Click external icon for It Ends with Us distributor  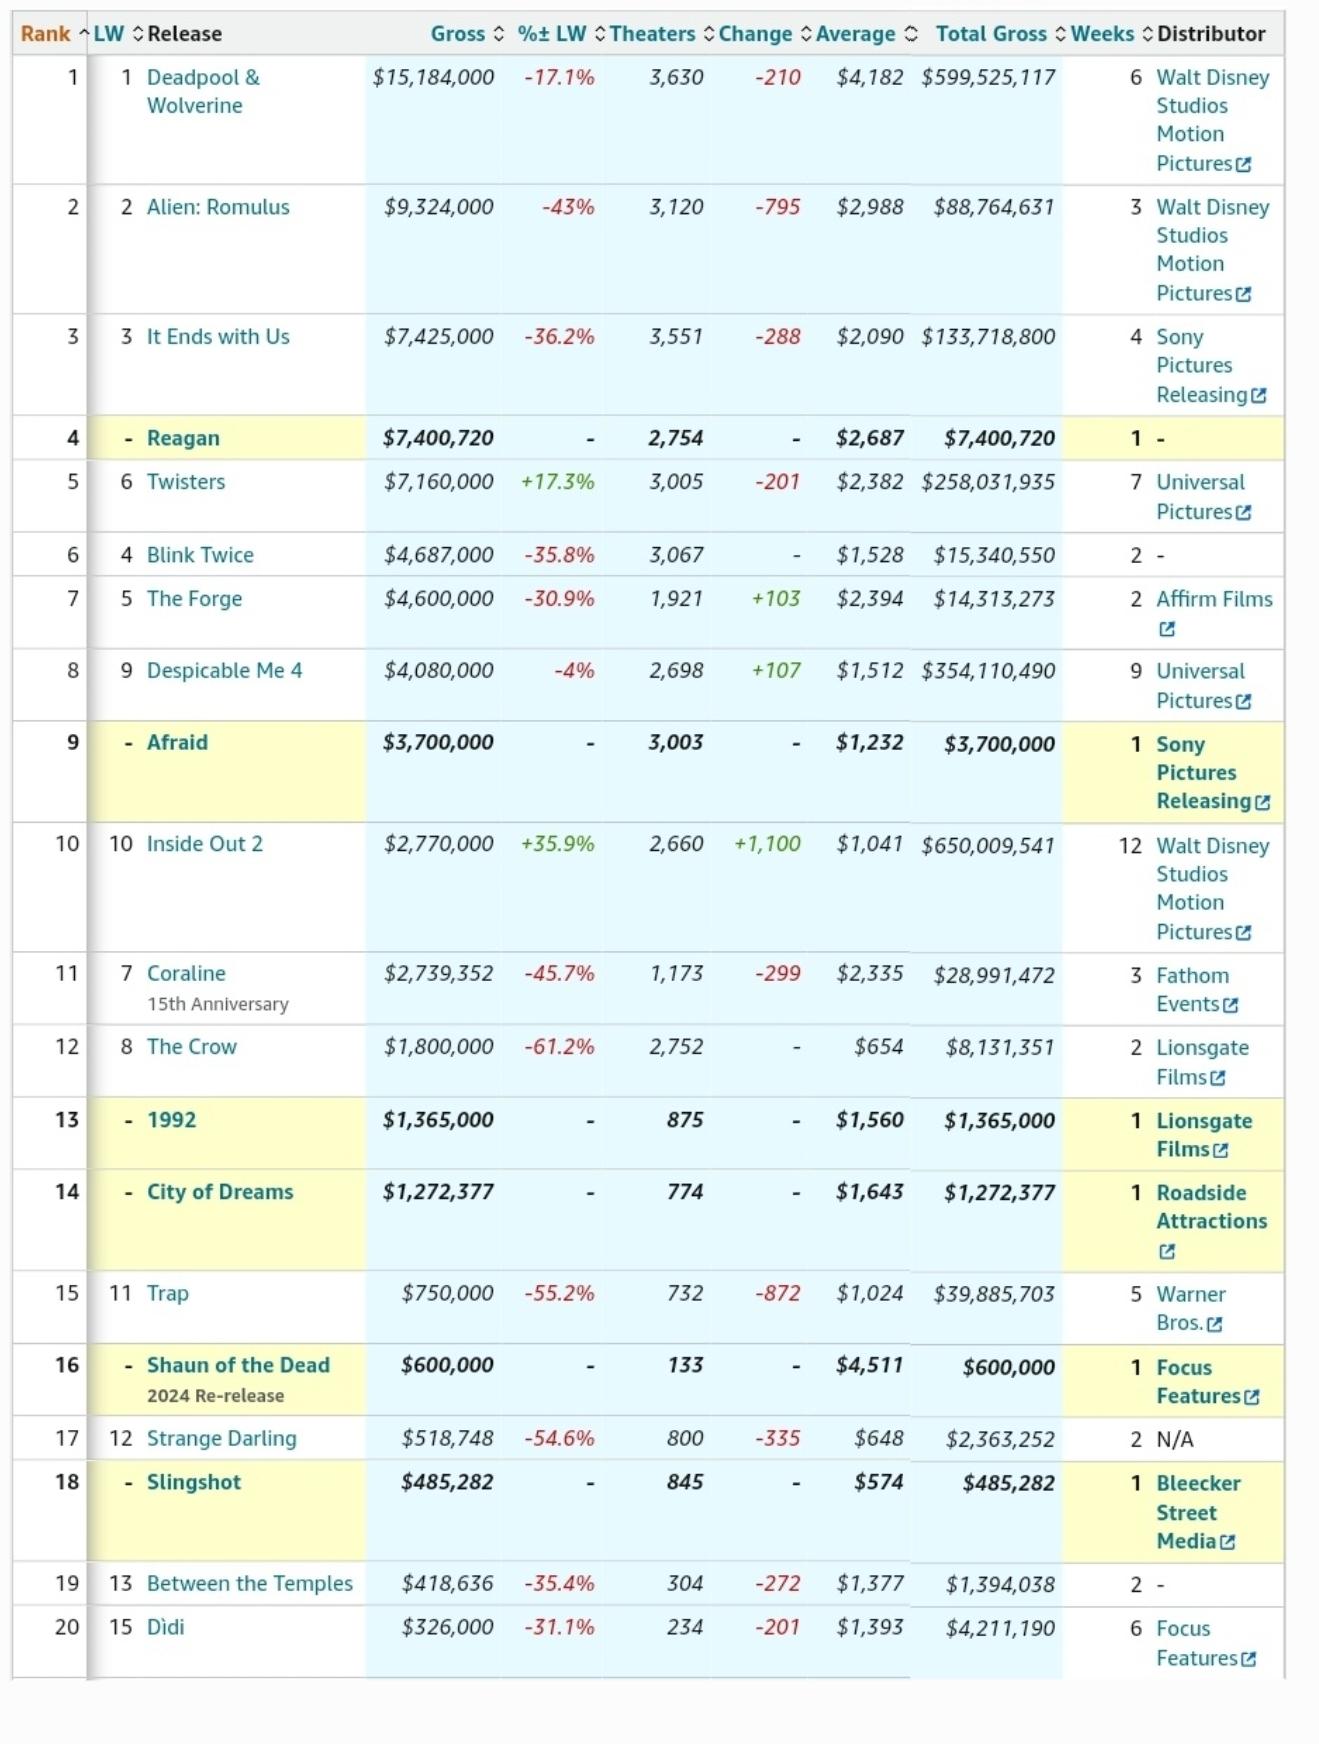1258,396
